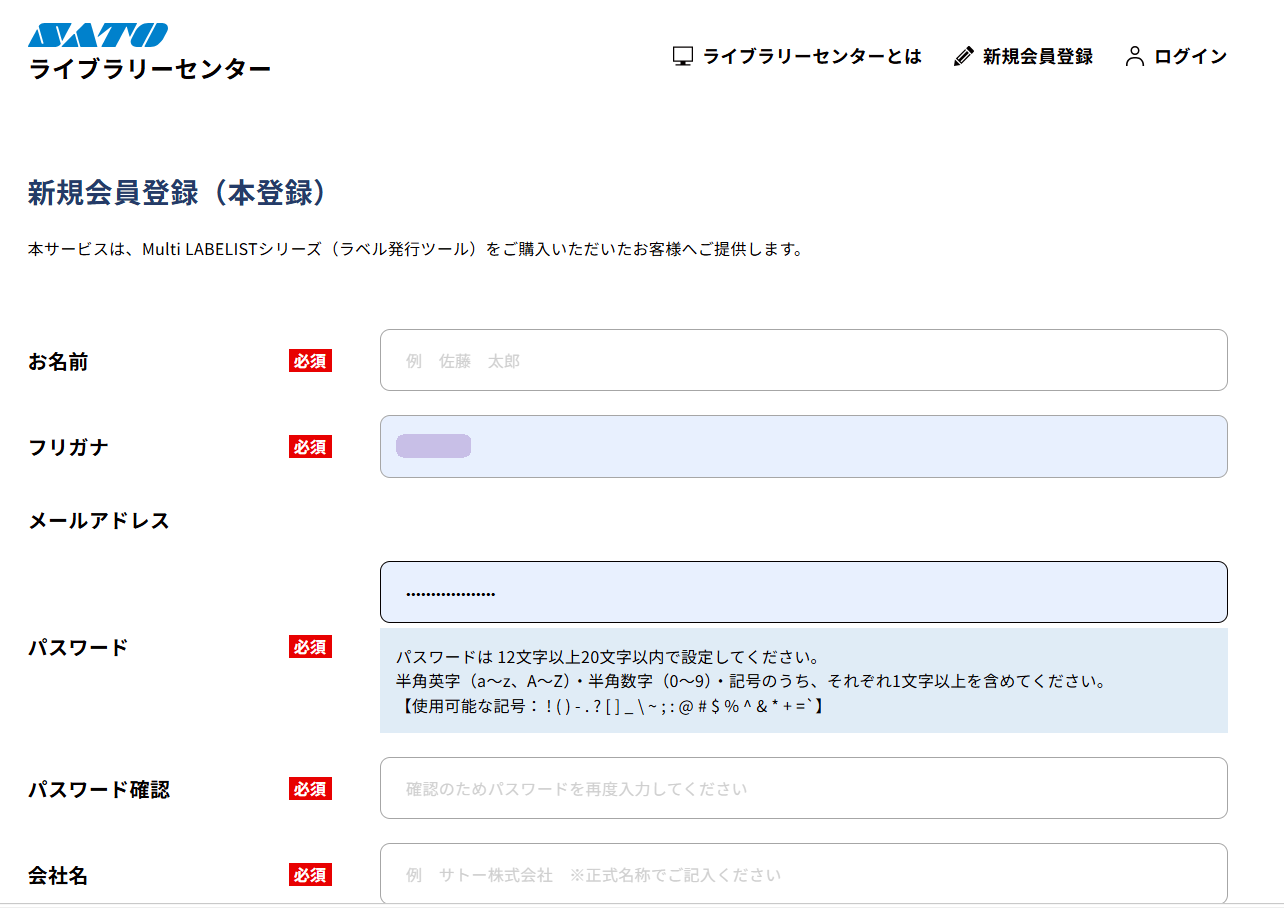
Task: Click the Multi LABELIST service description text
Action: (416, 249)
